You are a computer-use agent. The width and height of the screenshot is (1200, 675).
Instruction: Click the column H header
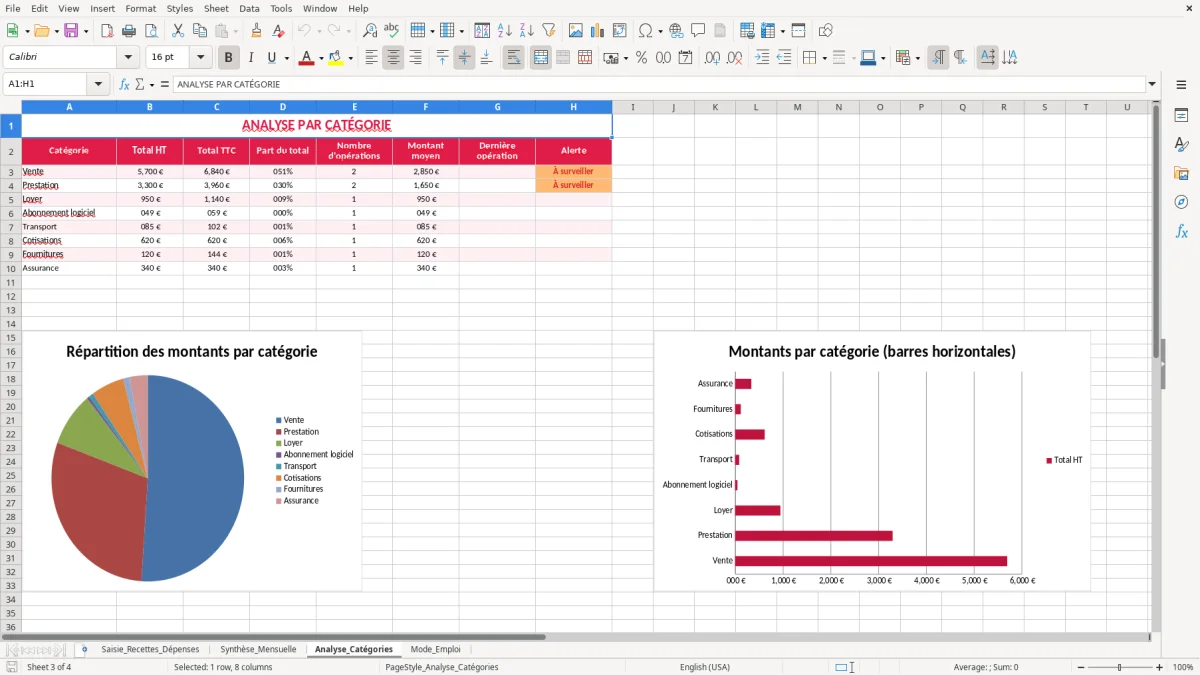(x=573, y=107)
